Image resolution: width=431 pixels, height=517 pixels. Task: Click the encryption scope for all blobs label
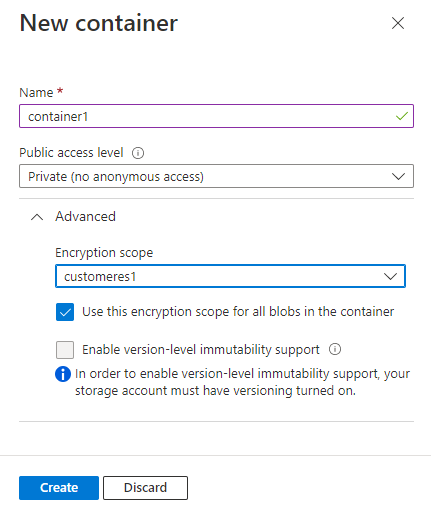click(x=238, y=312)
